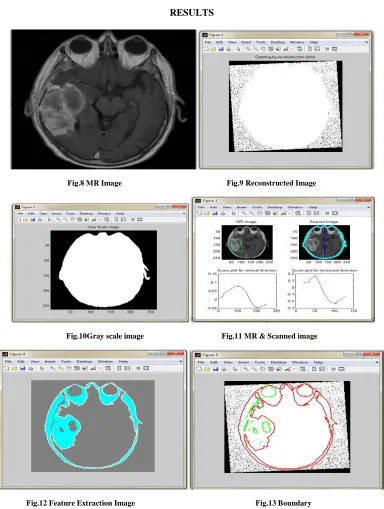Screen dimensions: 384x509
Task: Click New Figure icon in Figure 4 toolbar
Action: coord(6,368)
